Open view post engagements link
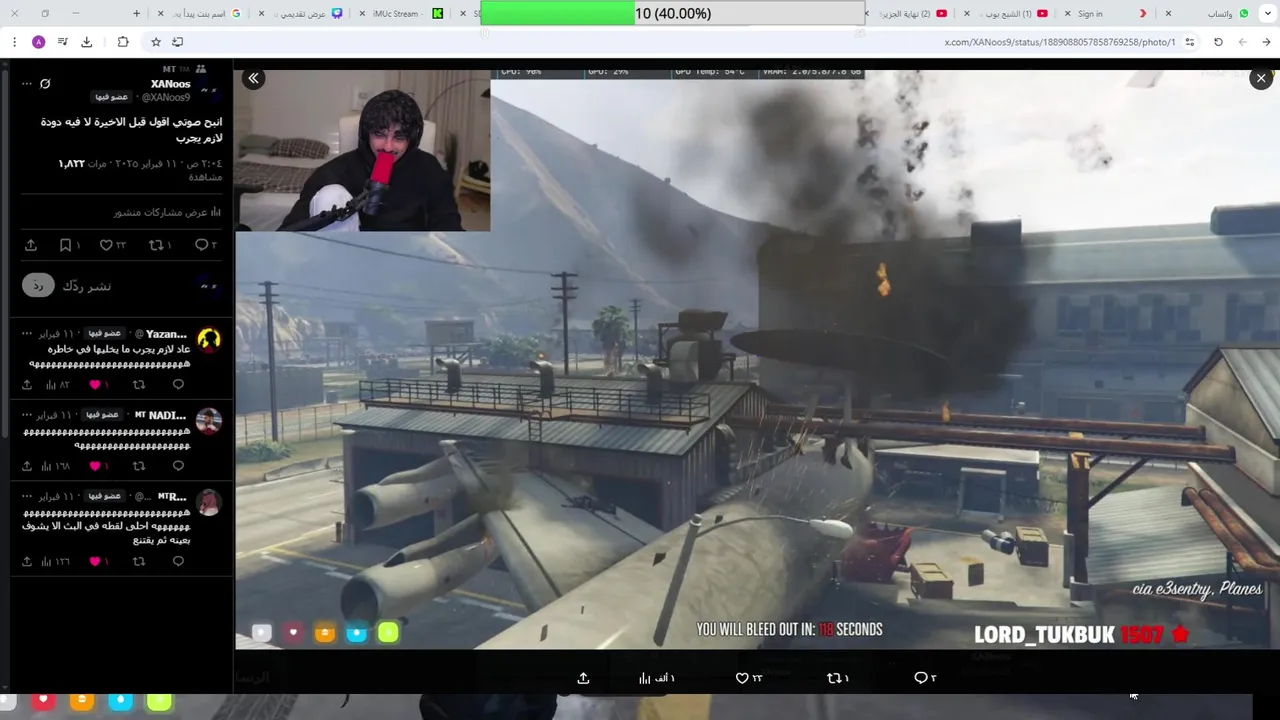The width and height of the screenshot is (1280, 720). pos(166,212)
